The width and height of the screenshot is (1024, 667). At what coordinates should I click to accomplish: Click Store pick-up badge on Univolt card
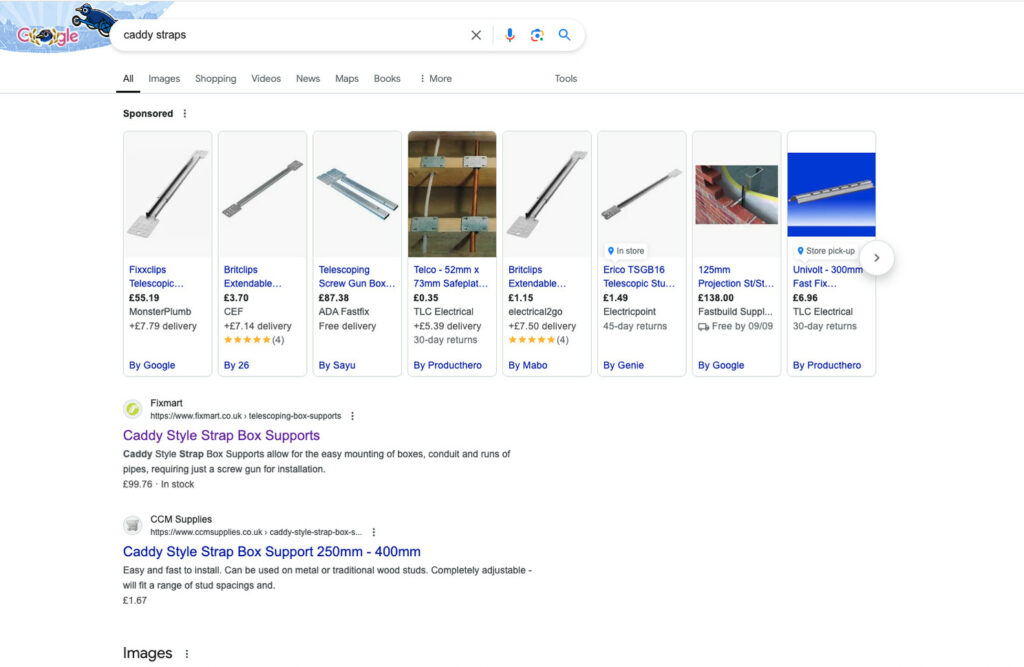point(825,251)
